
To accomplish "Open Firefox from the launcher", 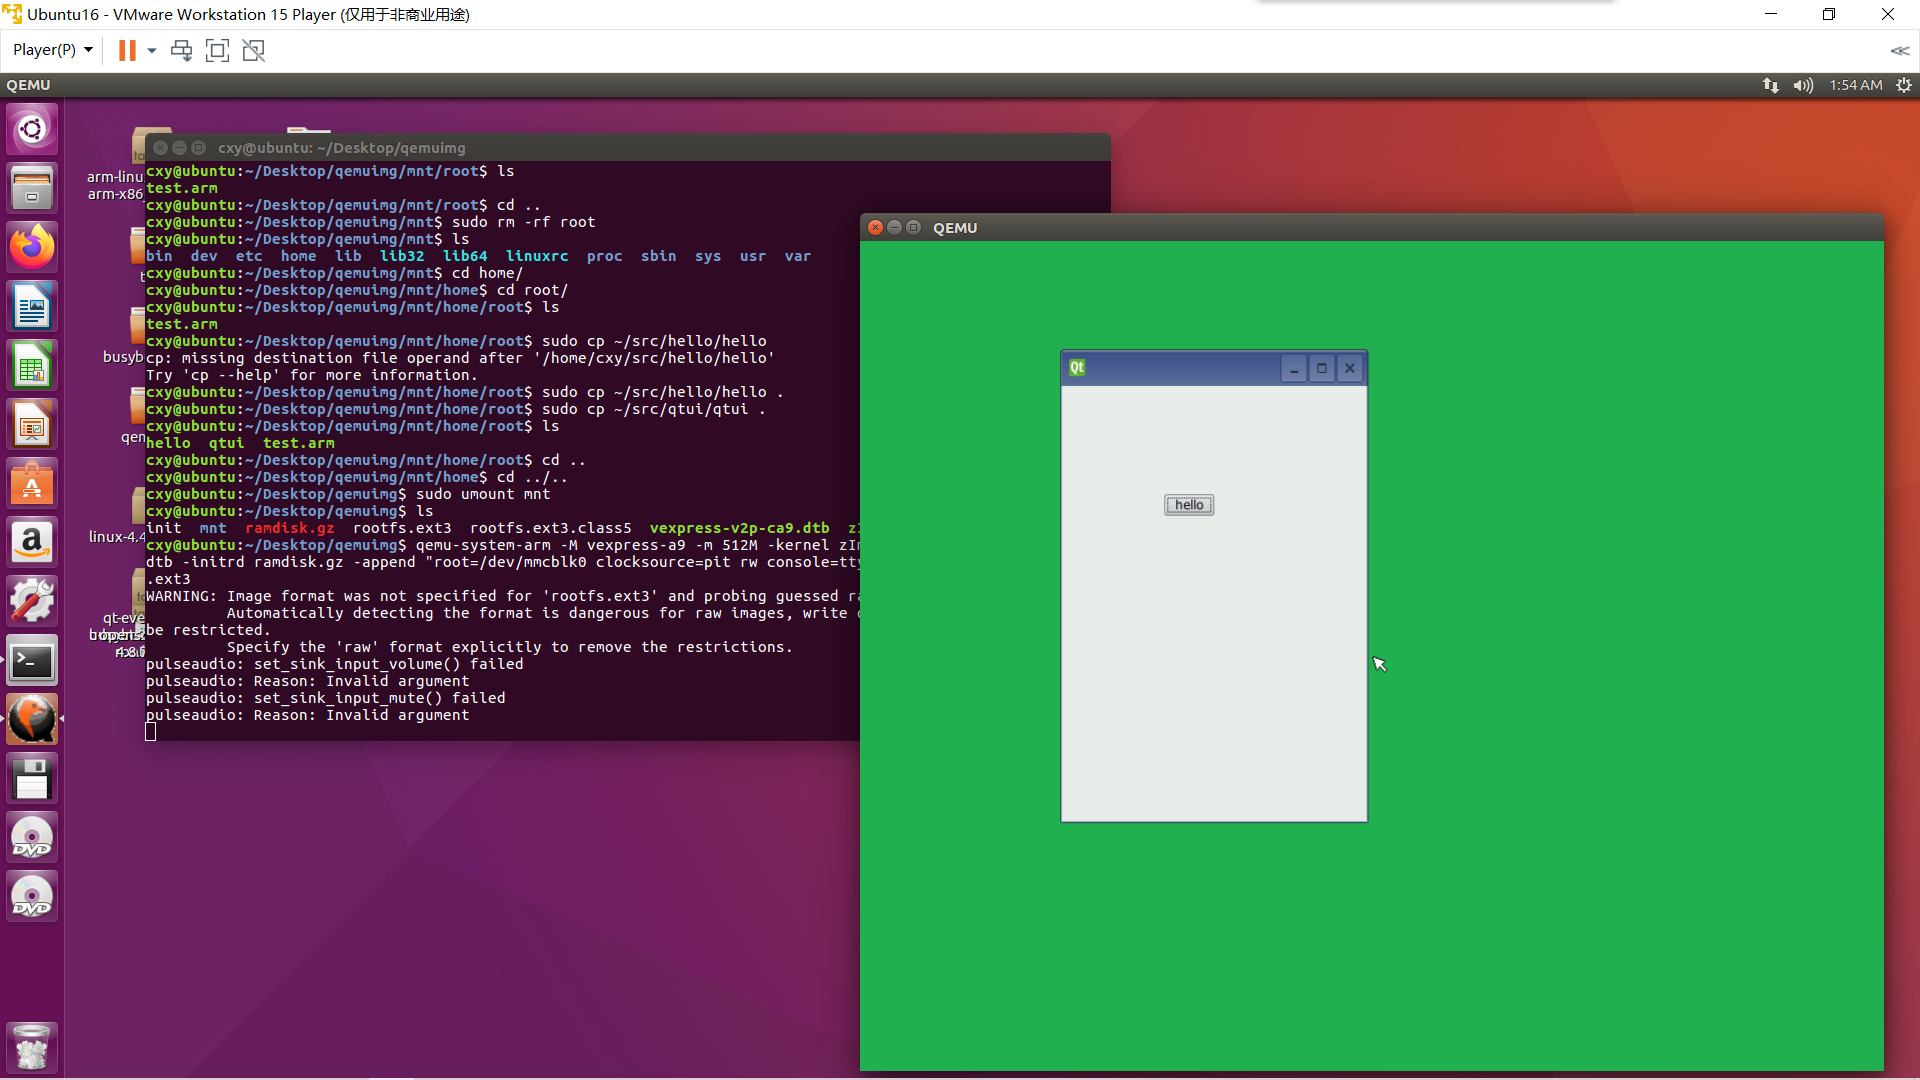I will coord(32,247).
